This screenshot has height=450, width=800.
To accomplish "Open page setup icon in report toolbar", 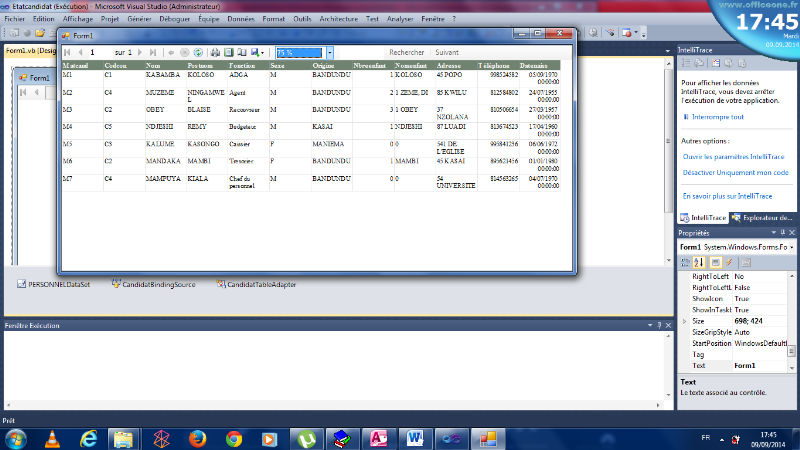I will [x=242, y=53].
